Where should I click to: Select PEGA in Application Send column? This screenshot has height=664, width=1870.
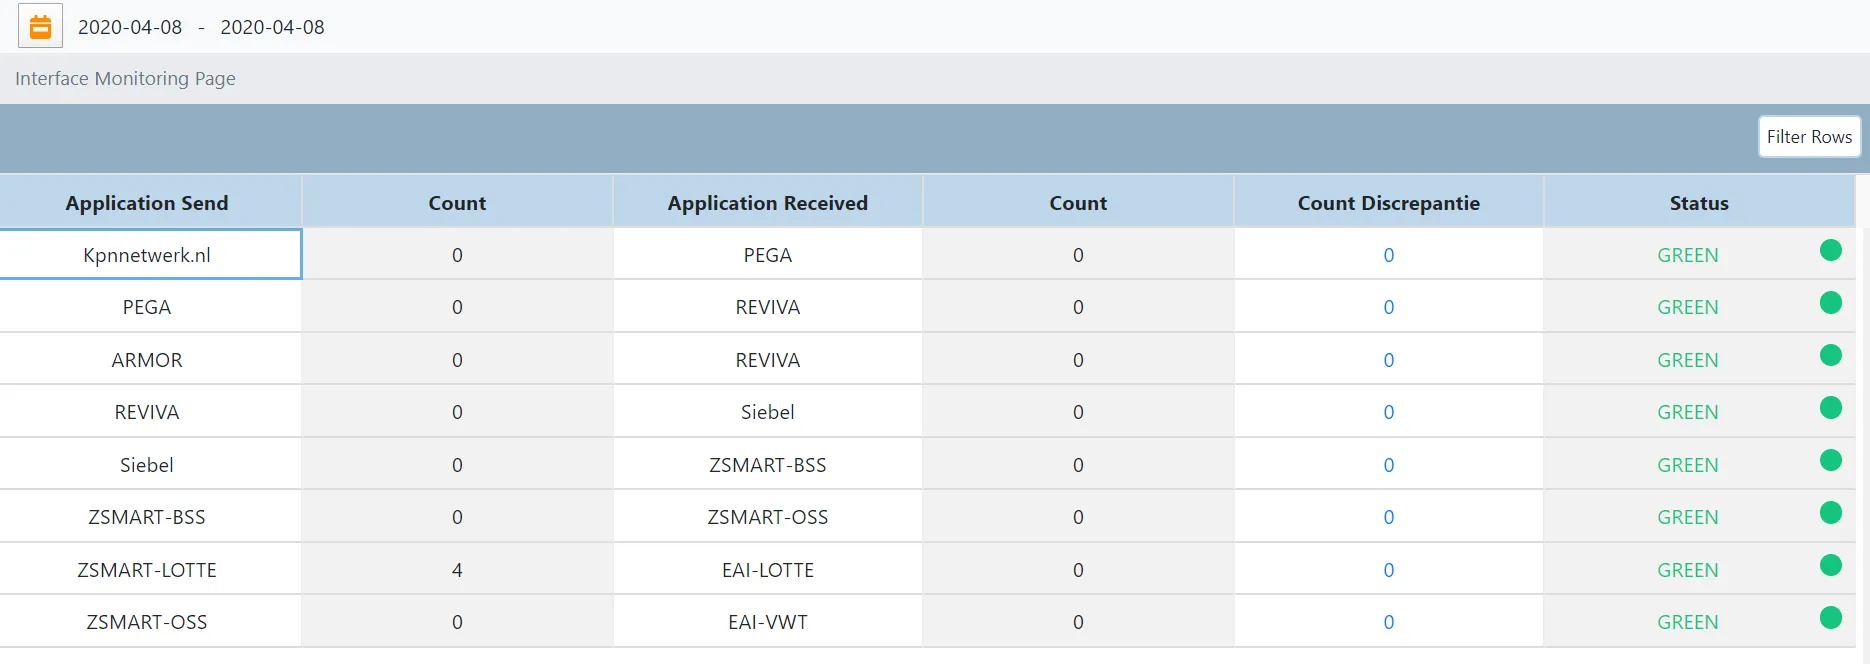(150, 307)
